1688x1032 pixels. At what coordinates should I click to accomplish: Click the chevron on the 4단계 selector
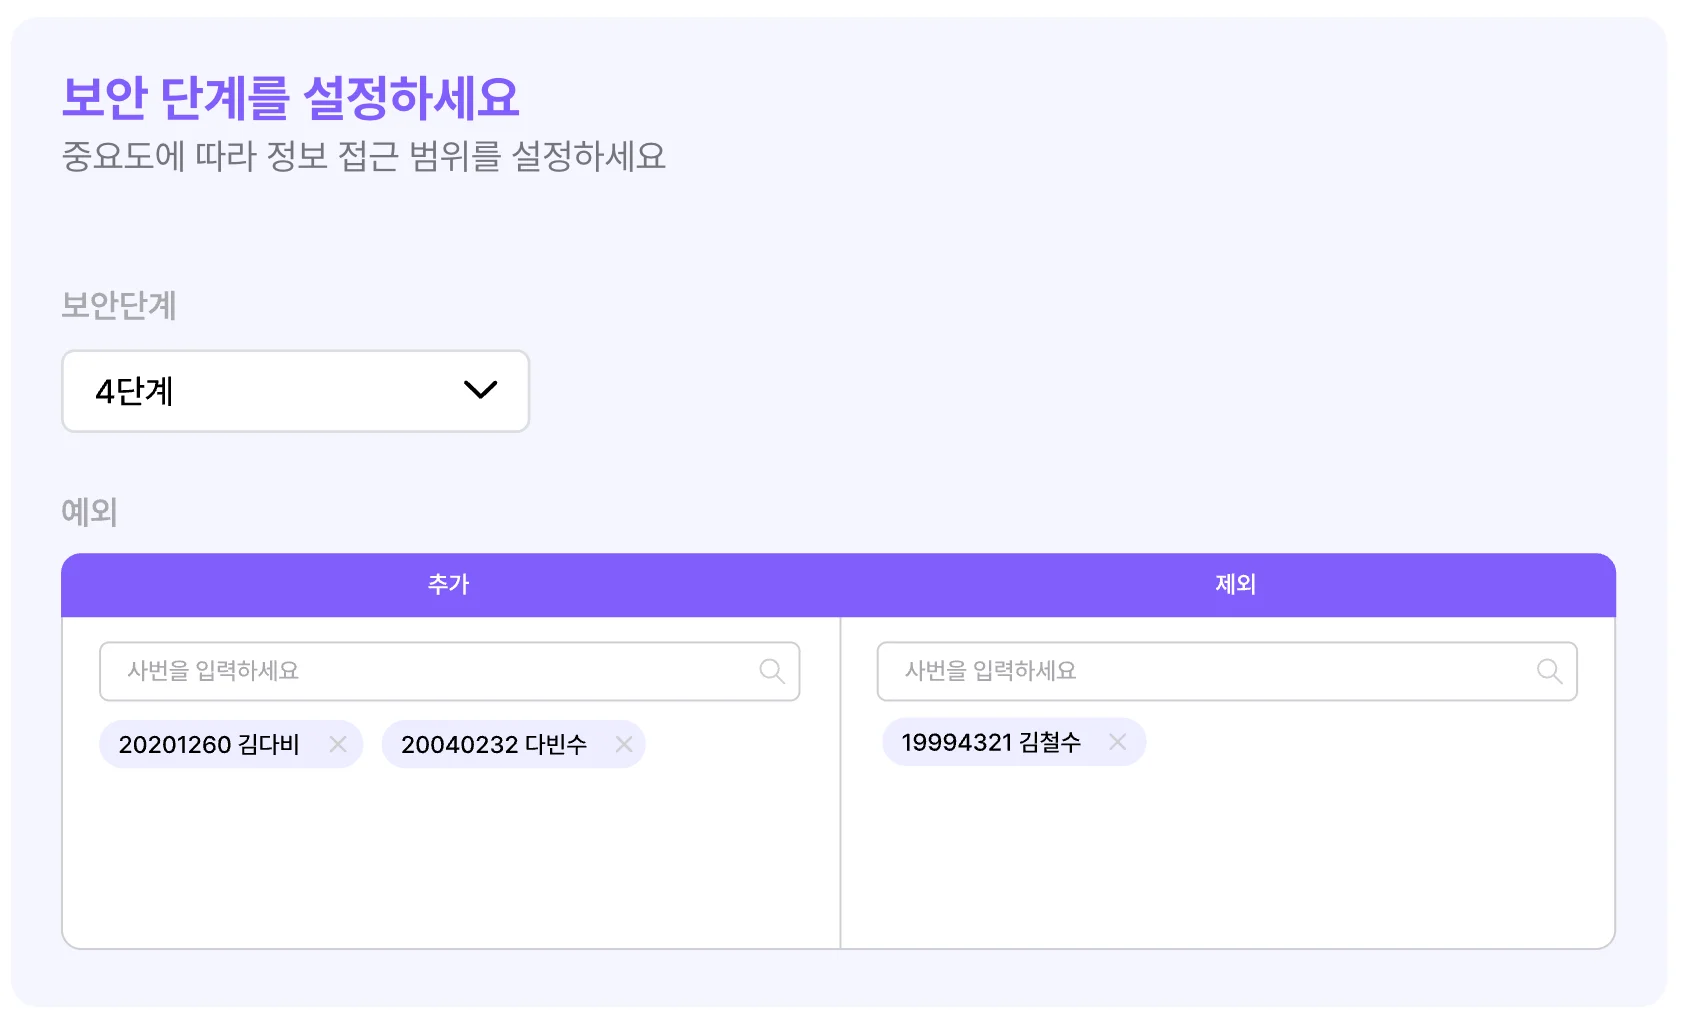coord(480,391)
